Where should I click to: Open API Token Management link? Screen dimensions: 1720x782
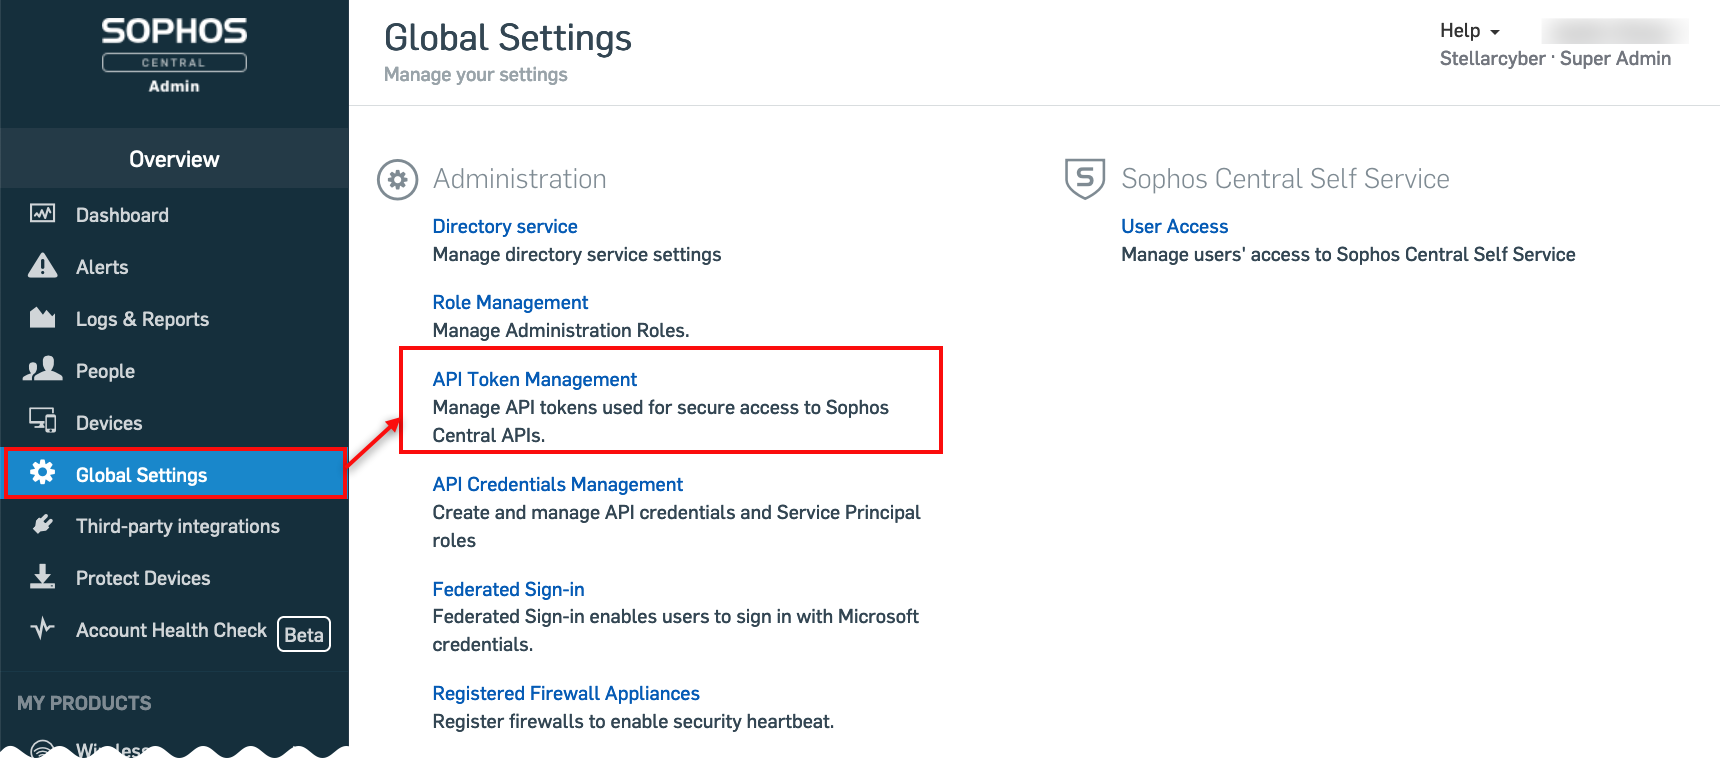pyautogui.click(x=535, y=380)
